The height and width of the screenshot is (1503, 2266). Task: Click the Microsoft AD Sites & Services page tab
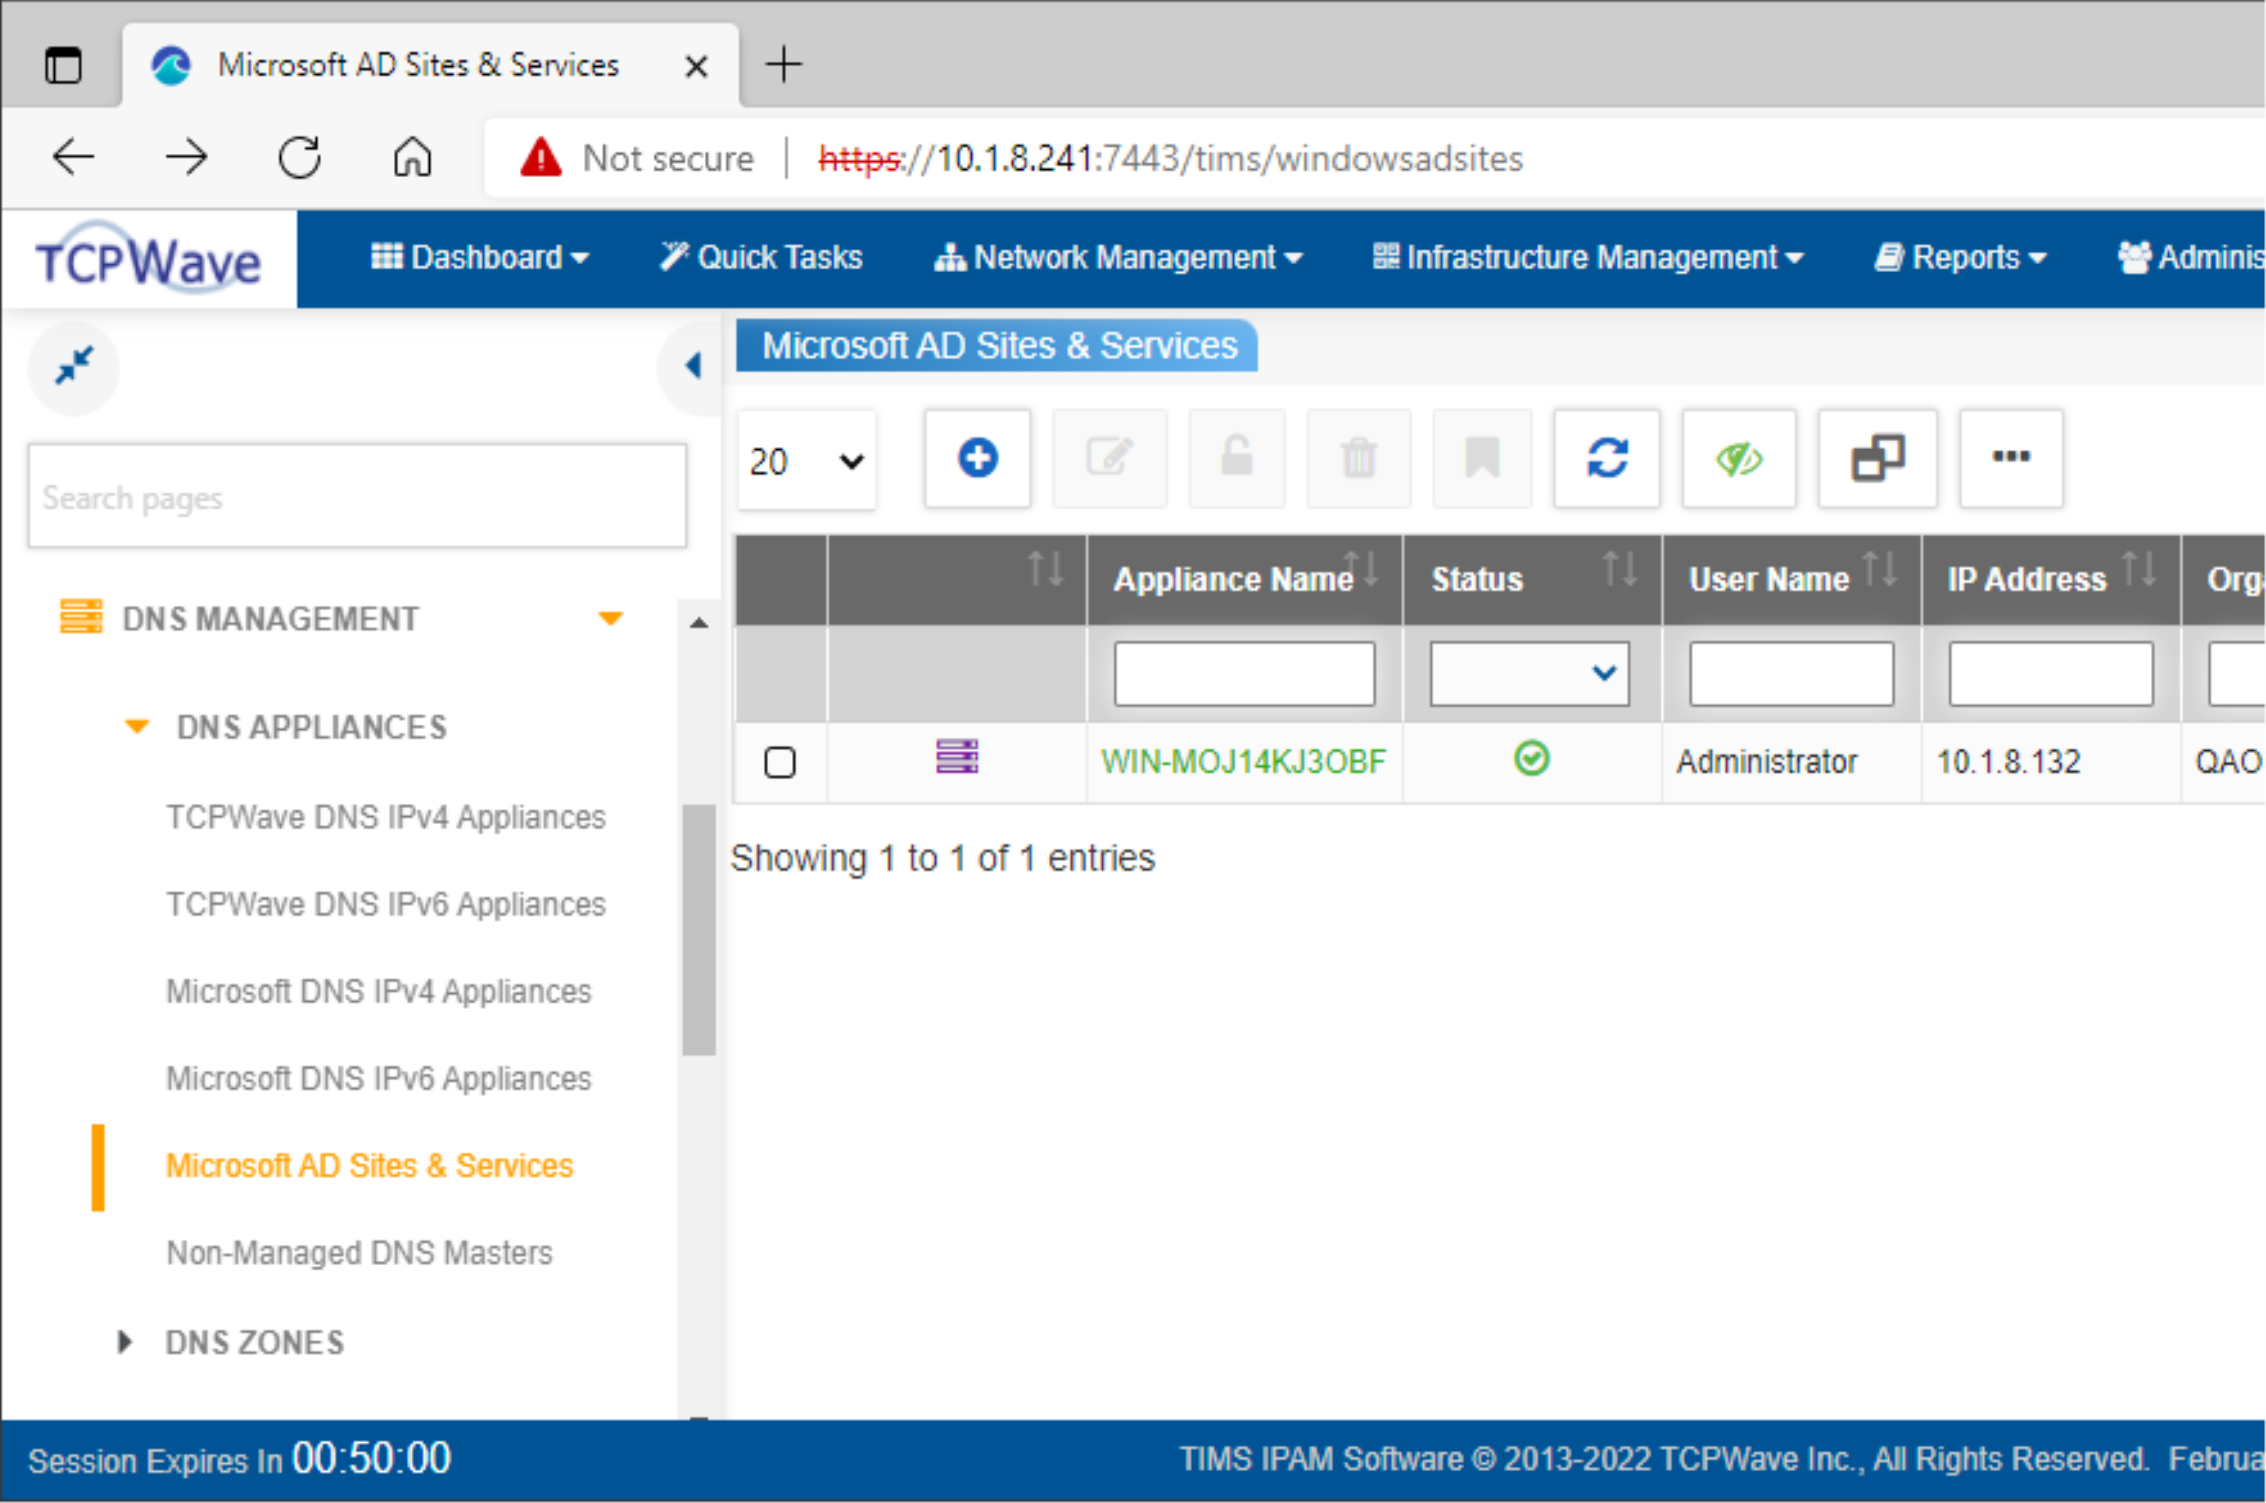point(996,346)
